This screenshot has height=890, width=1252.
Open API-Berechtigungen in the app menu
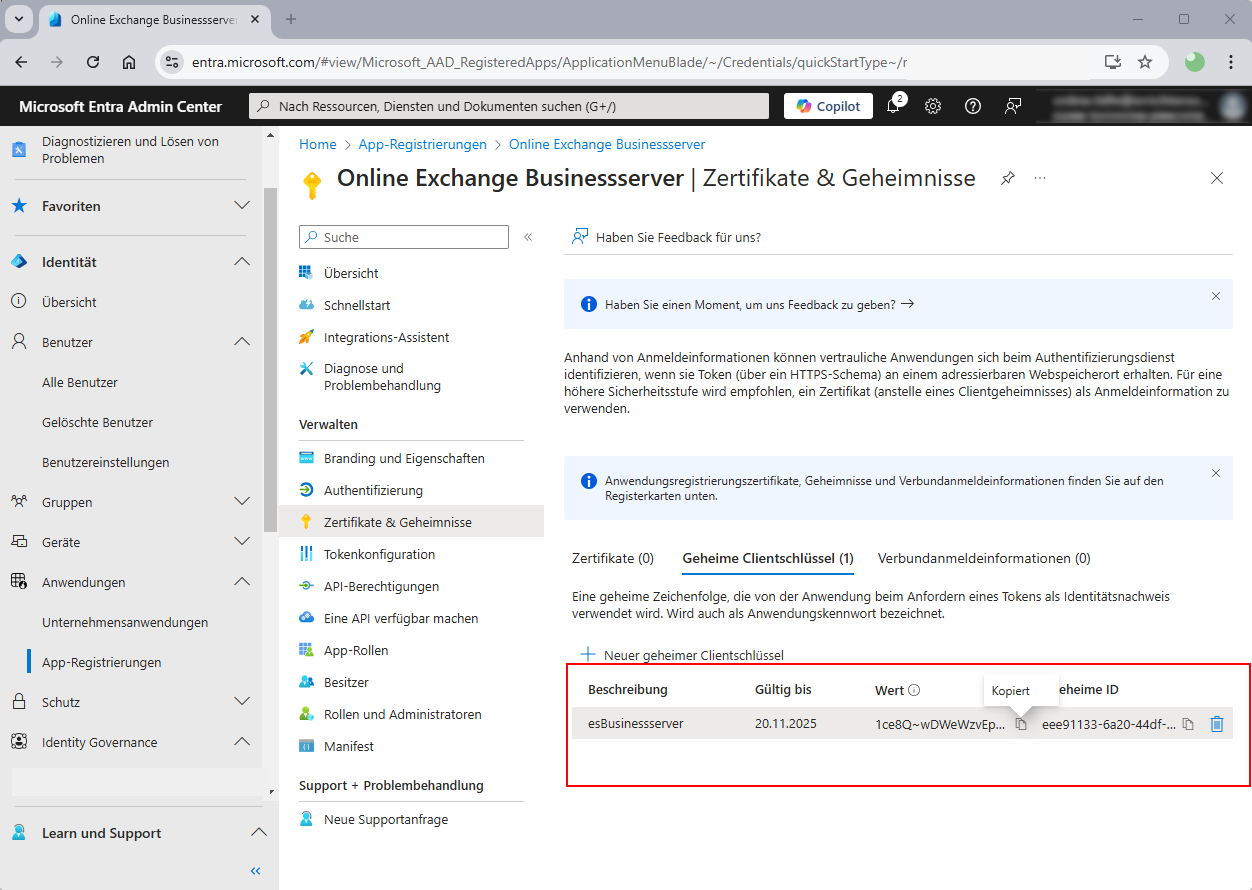(381, 586)
